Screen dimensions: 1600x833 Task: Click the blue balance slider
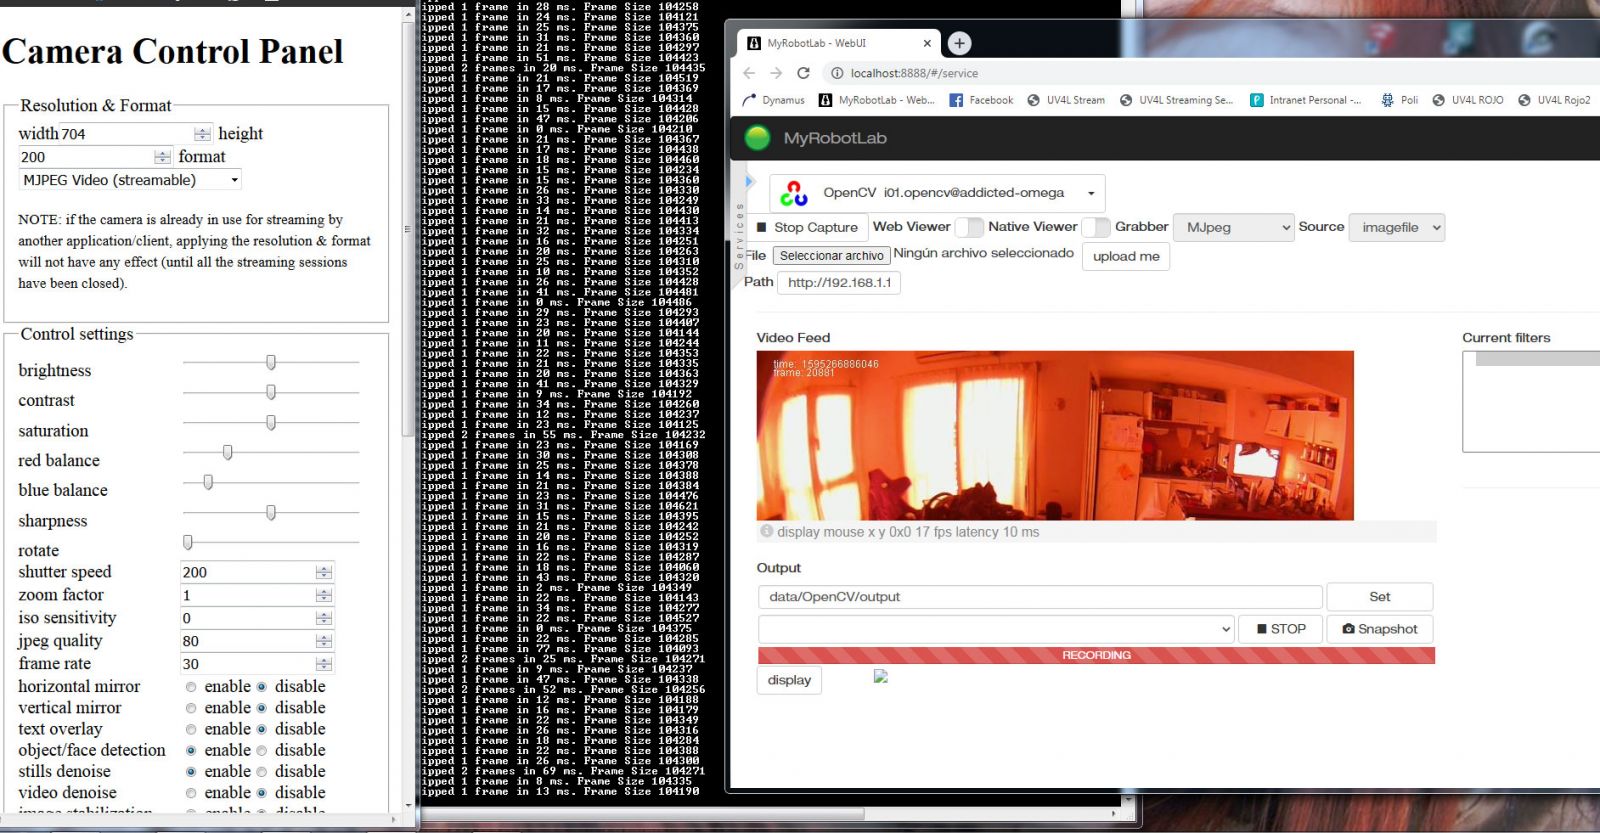click(x=271, y=482)
